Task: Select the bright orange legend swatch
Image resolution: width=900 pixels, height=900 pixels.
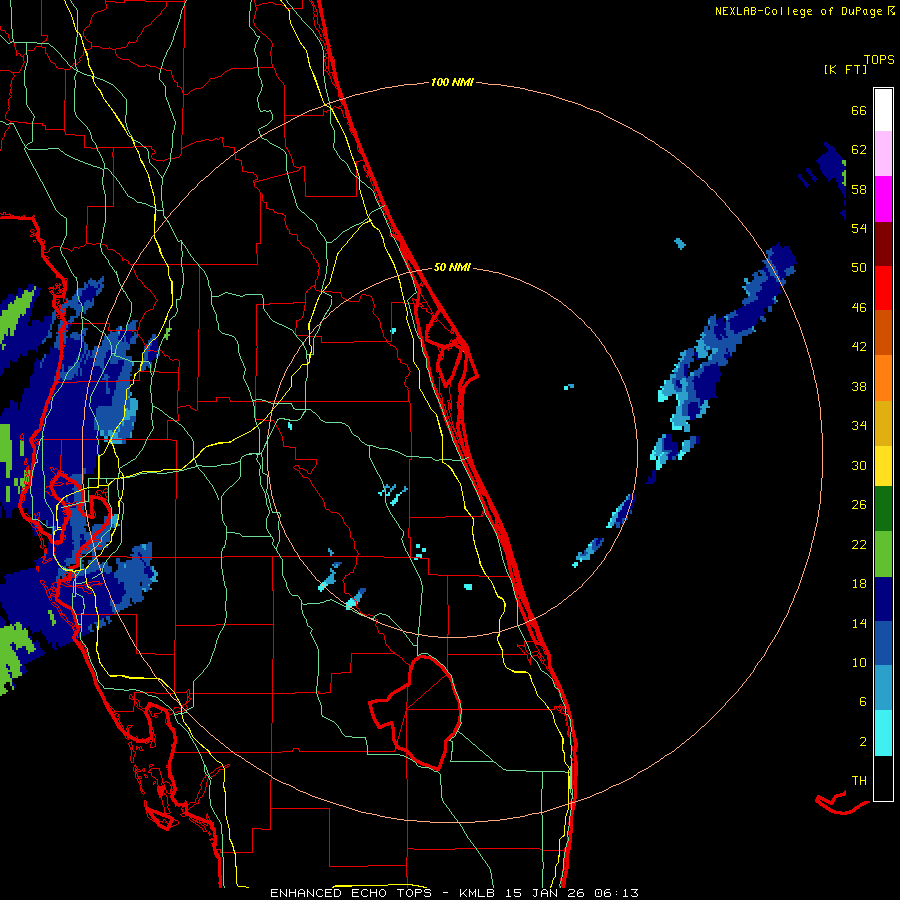Action: 883,378
